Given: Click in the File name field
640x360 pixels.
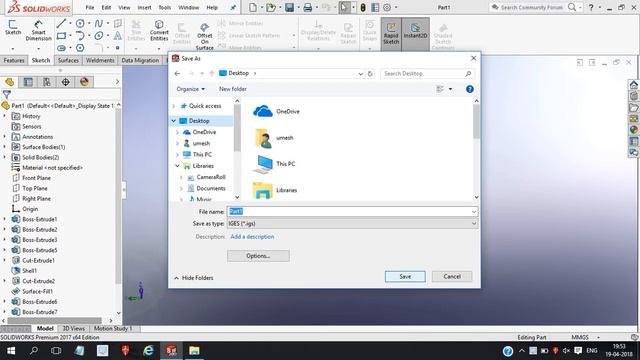Looking at the screenshot, I should pyautogui.click(x=352, y=212).
